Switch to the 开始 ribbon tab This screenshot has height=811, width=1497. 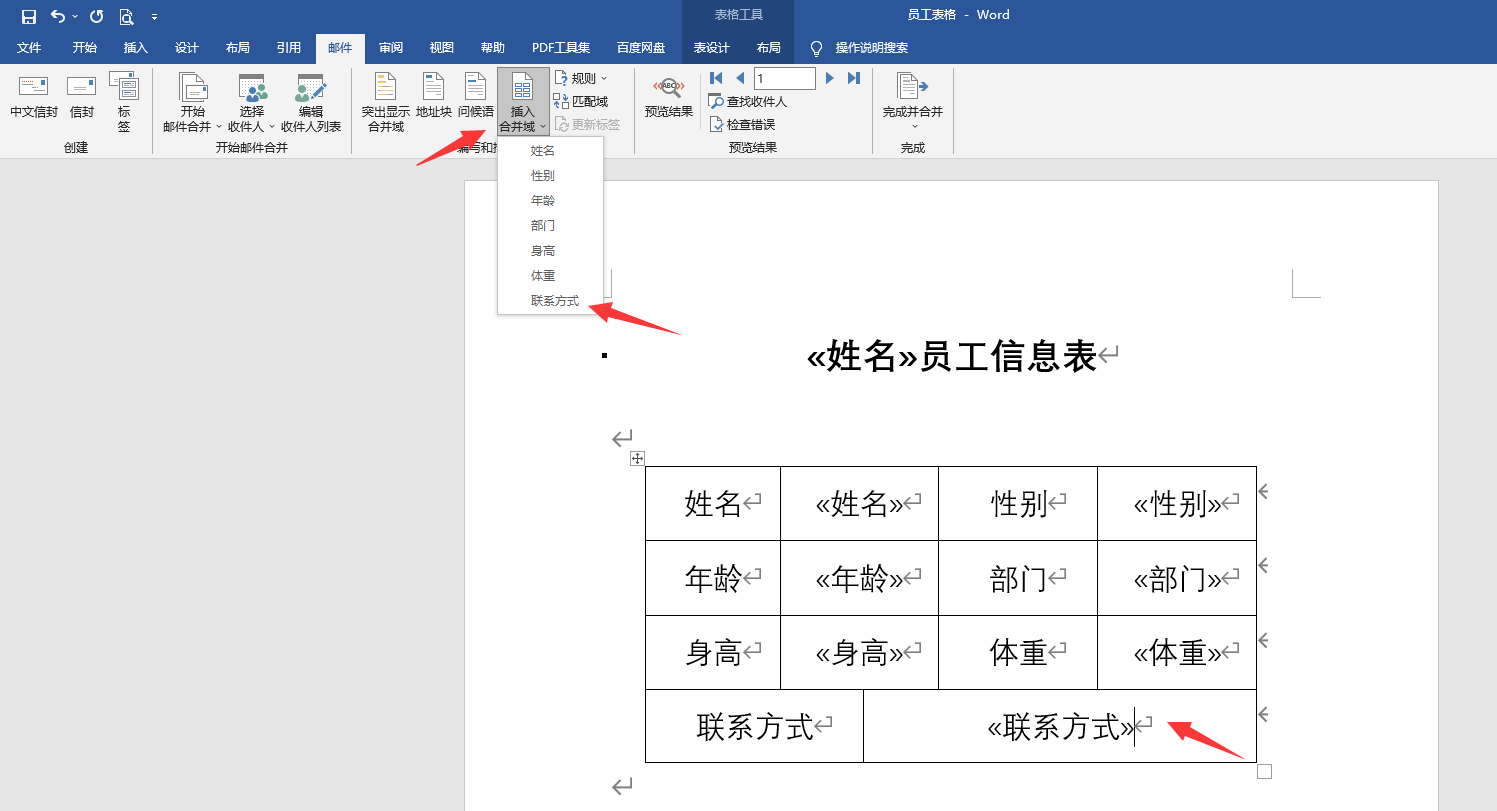coord(85,48)
